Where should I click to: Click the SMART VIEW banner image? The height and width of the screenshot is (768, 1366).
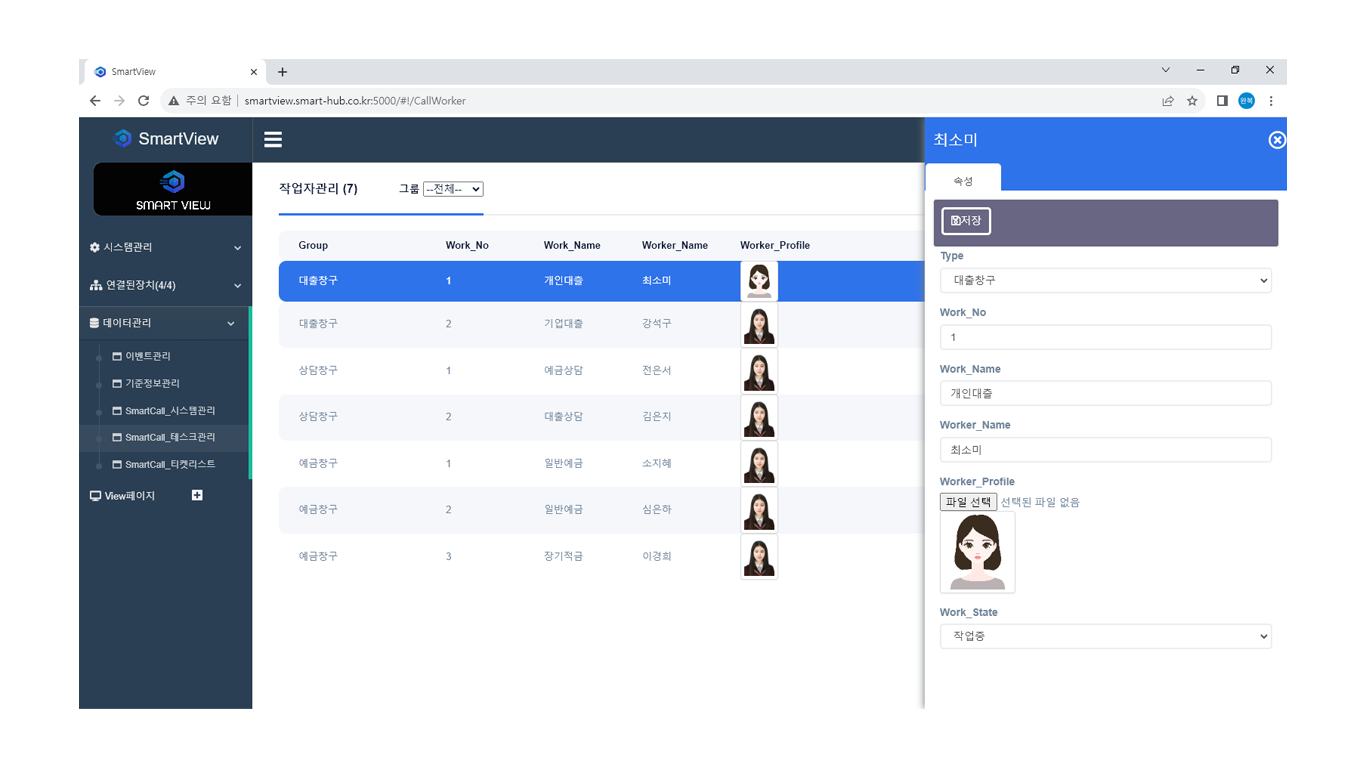pyautogui.click(x=173, y=189)
